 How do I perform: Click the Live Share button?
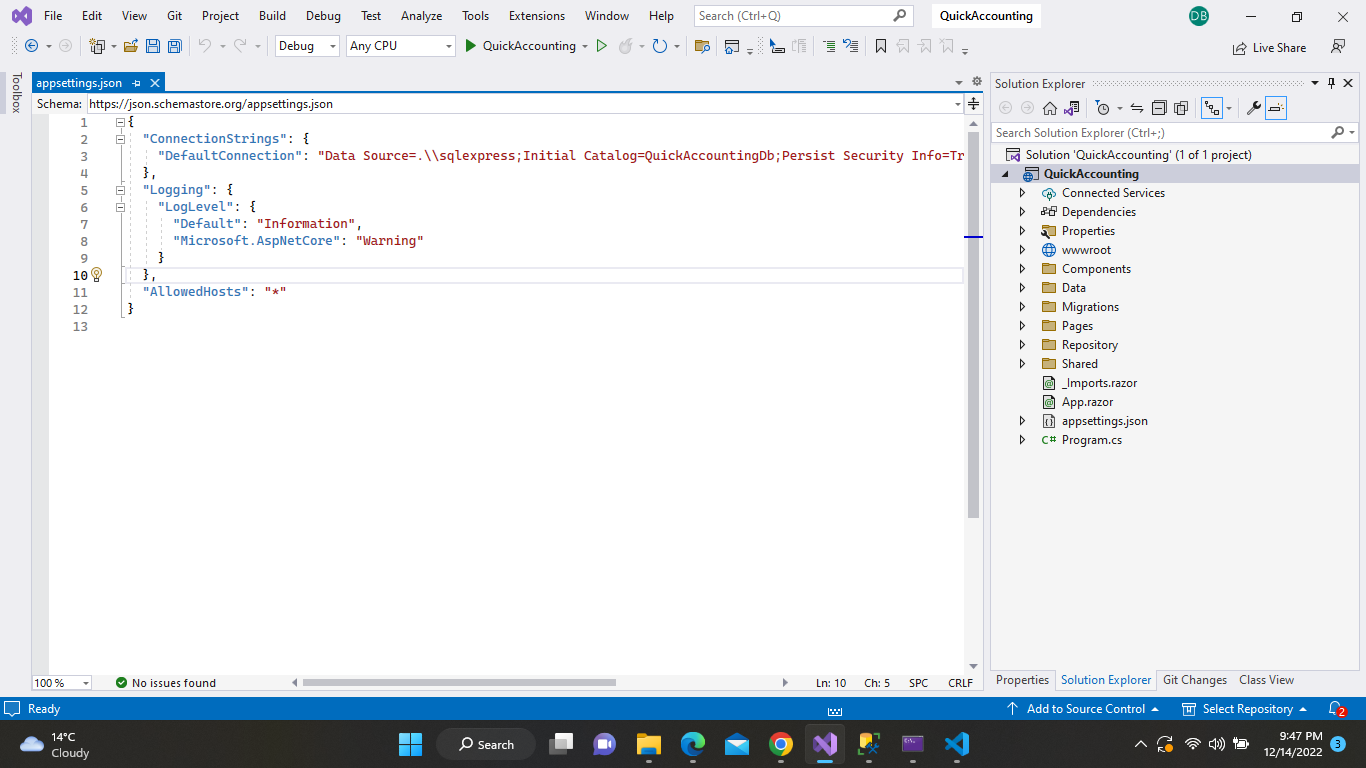coord(1269,47)
